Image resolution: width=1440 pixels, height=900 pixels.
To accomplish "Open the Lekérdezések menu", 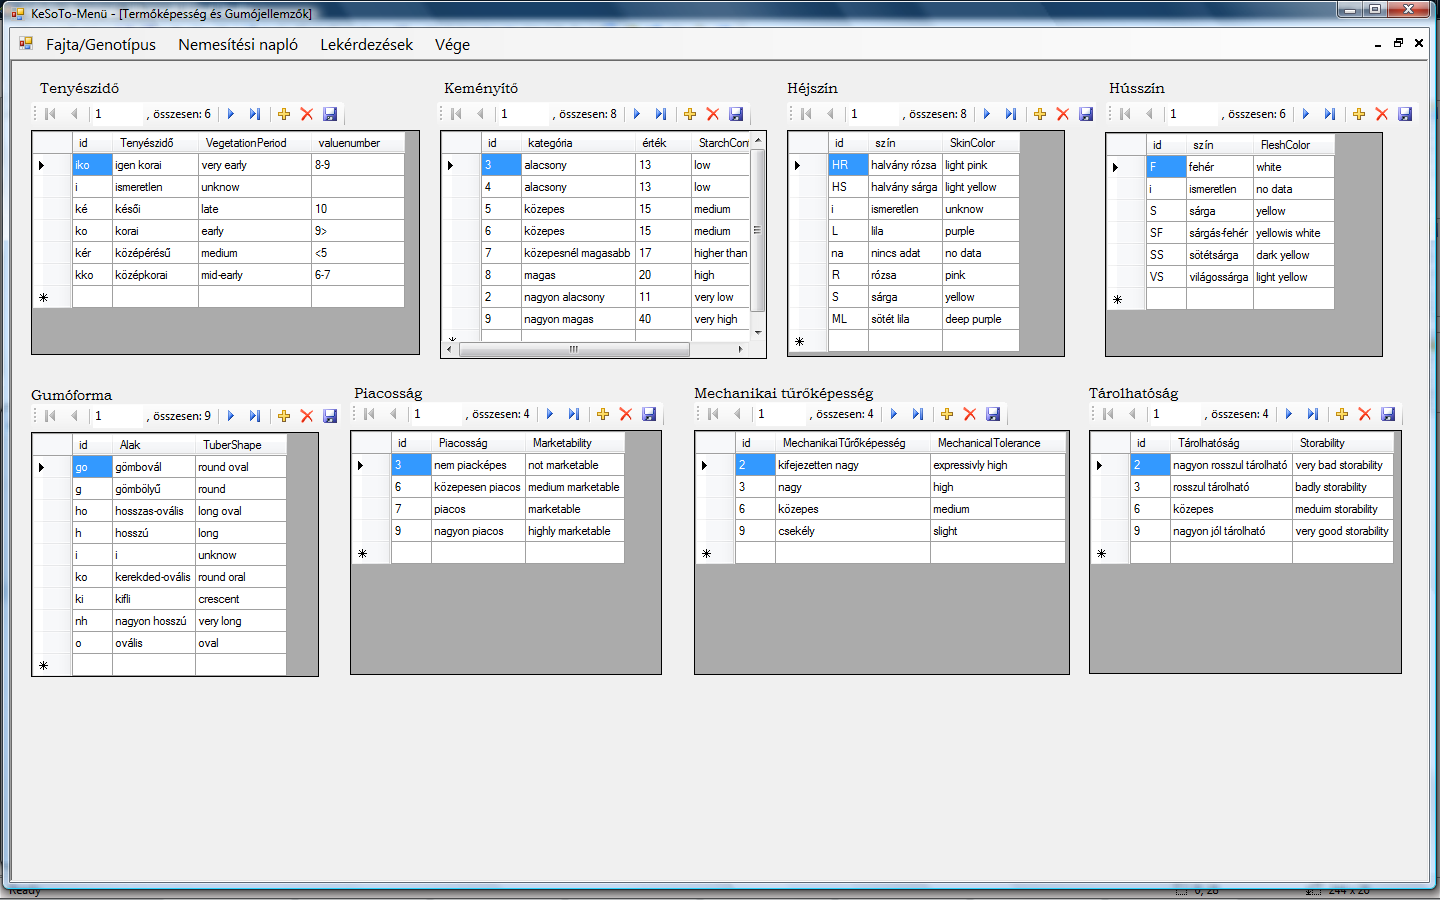I will [x=366, y=44].
